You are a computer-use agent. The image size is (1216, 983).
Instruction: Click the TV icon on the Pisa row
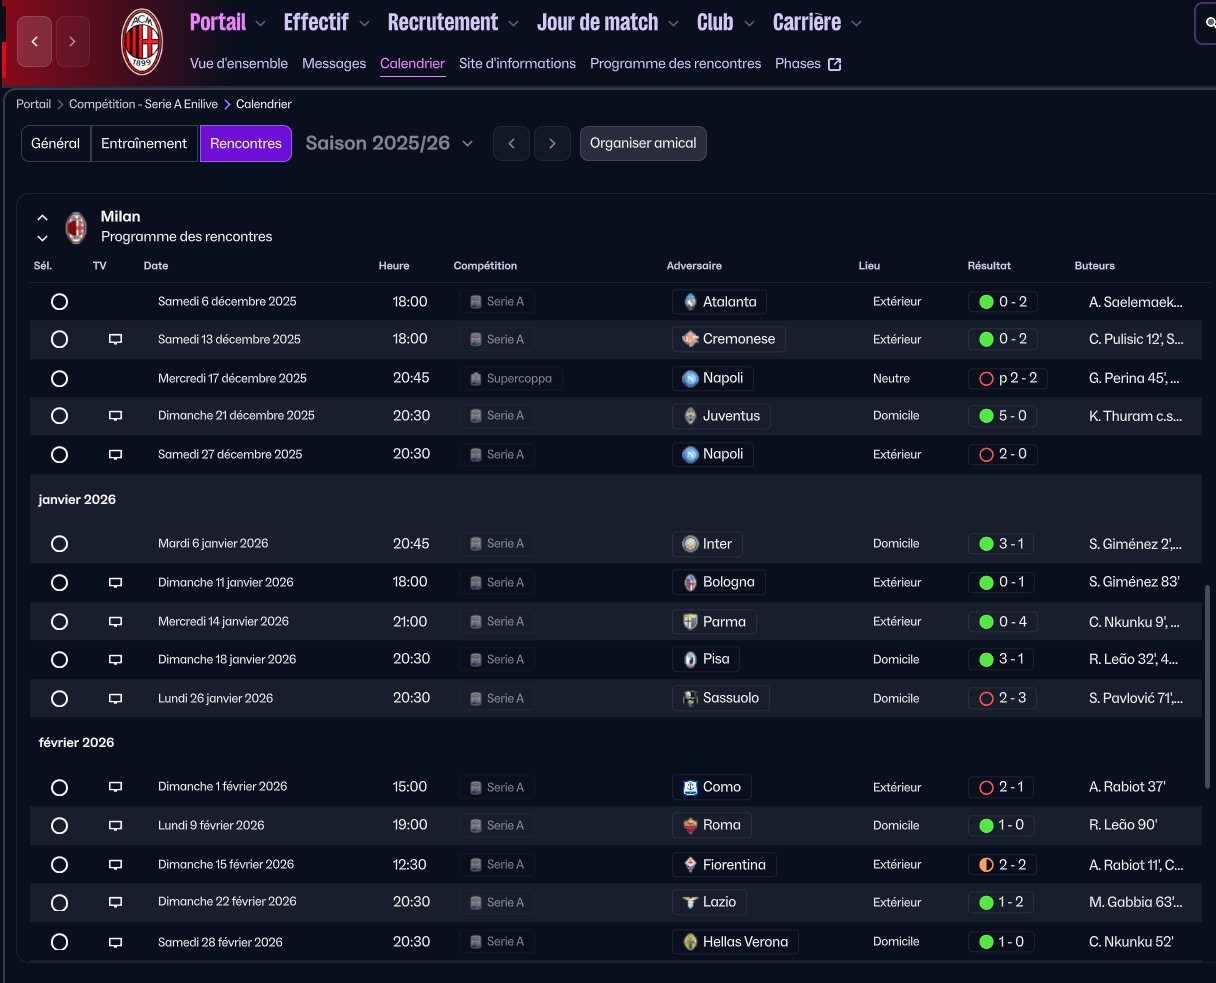pyautogui.click(x=115, y=660)
